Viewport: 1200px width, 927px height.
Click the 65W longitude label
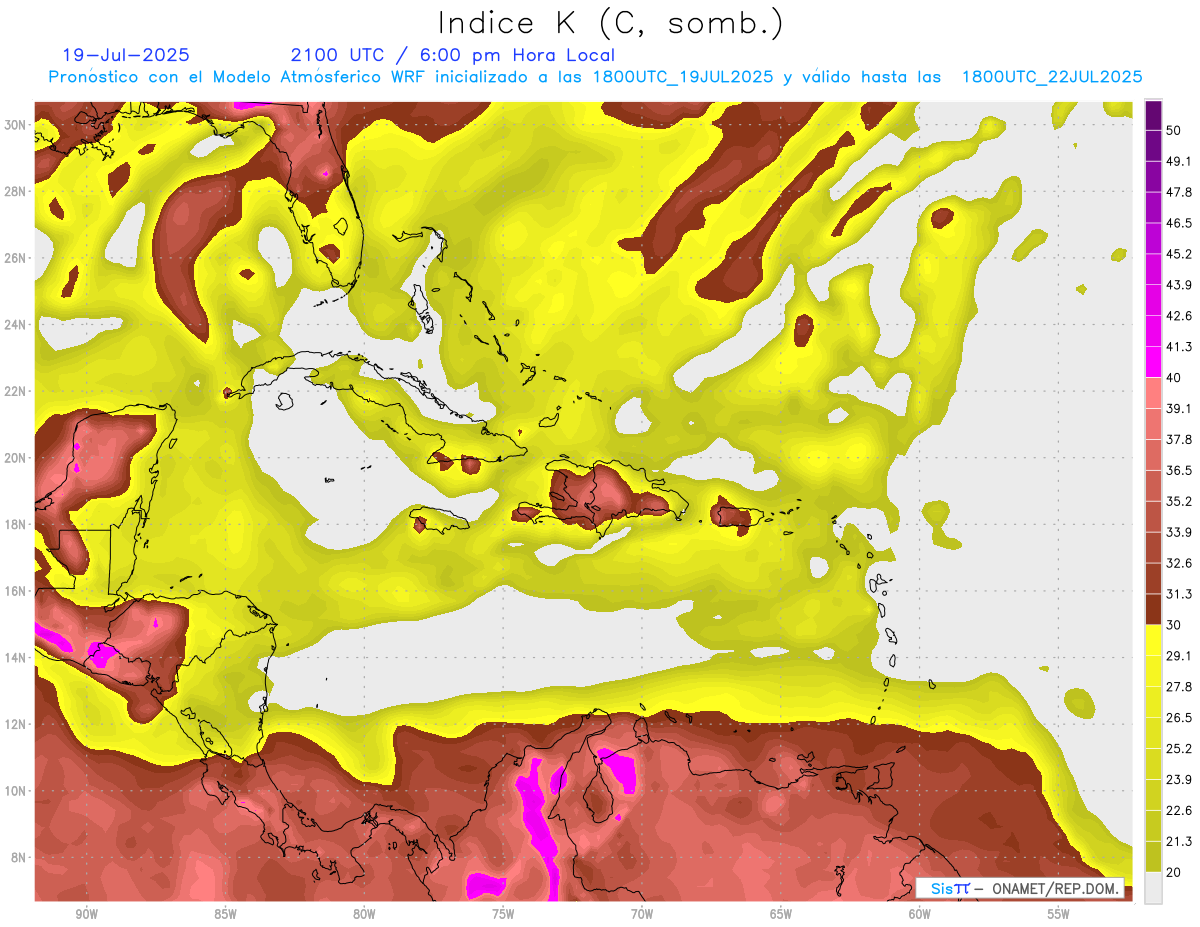click(781, 914)
